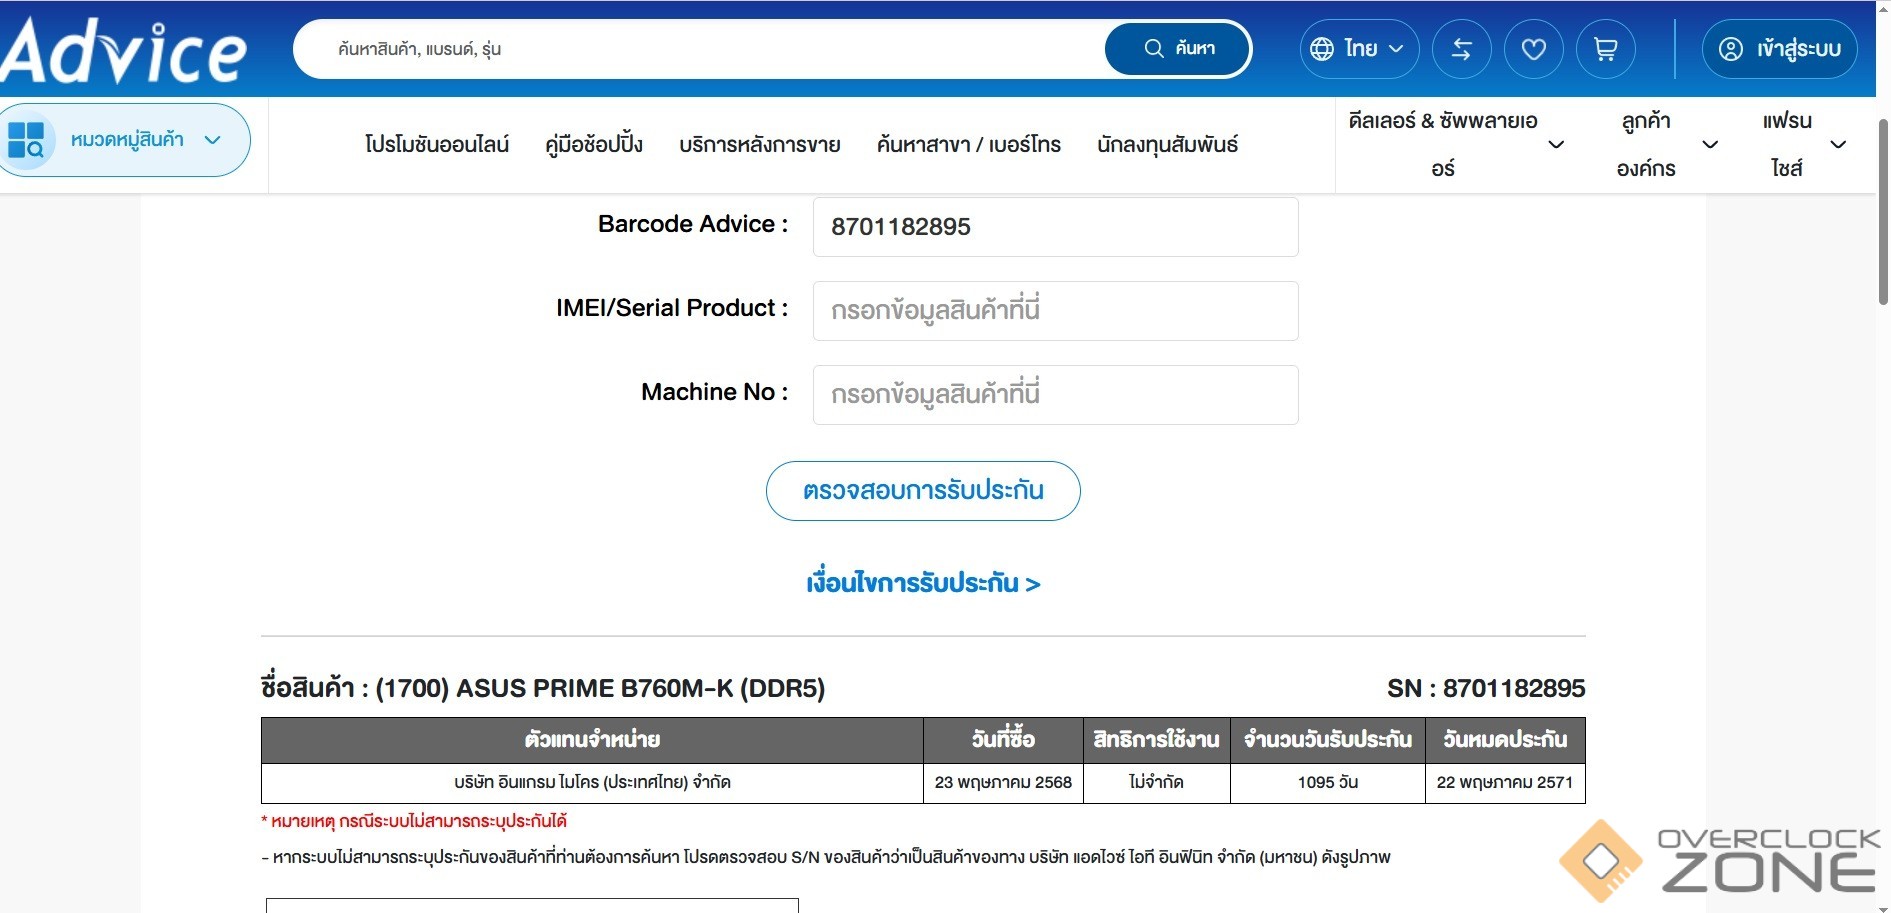Click the Advice logo
Image resolution: width=1891 pixels, height=913 pixels.
coord(123,51)
